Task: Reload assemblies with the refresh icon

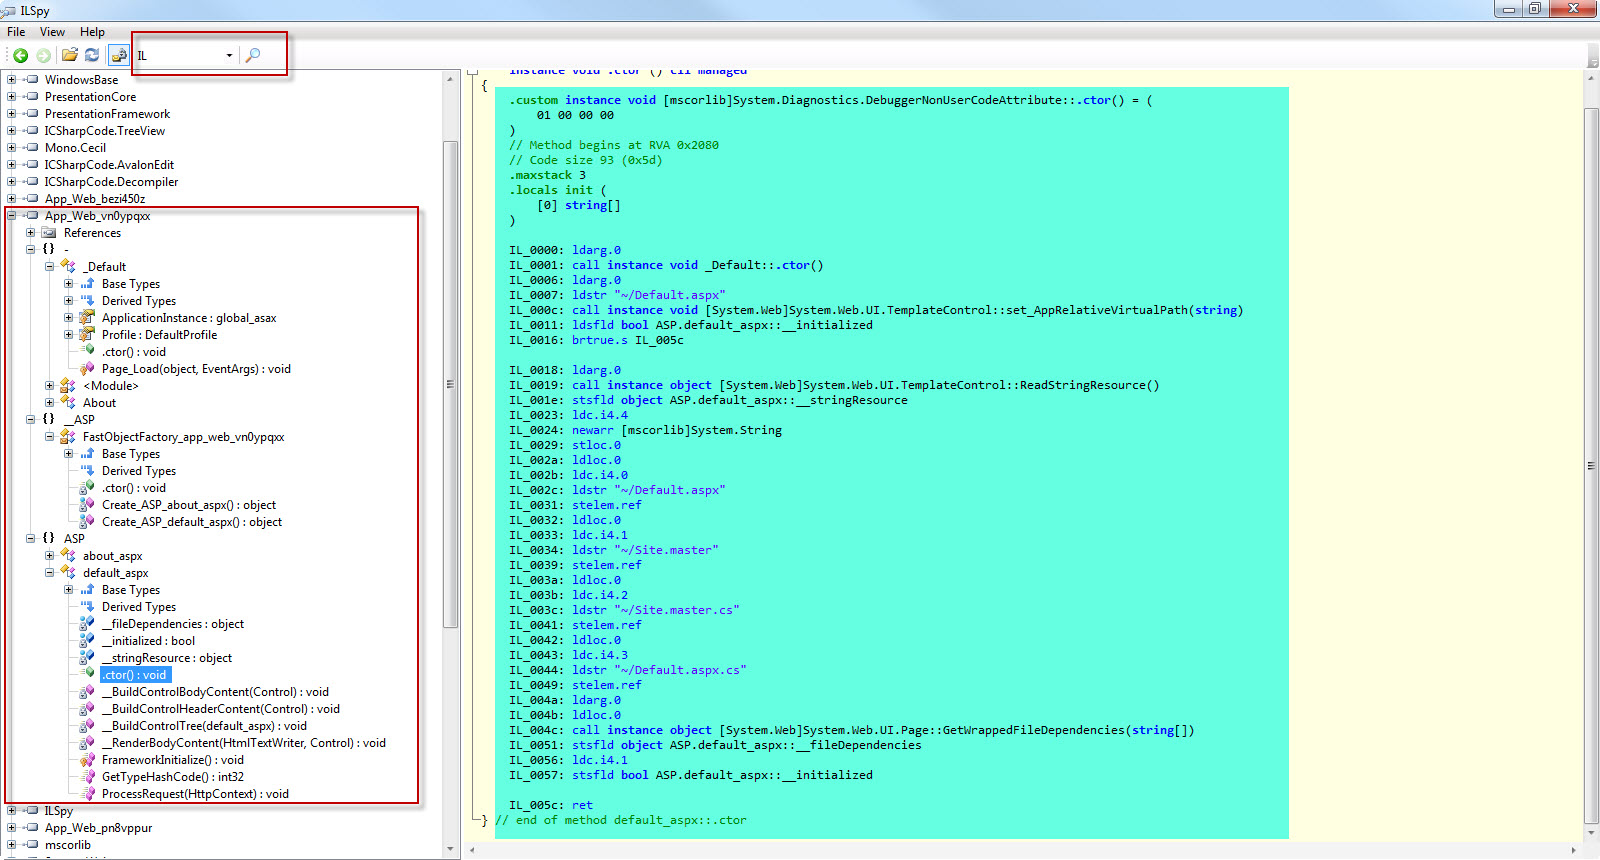Action: point(92,55)
